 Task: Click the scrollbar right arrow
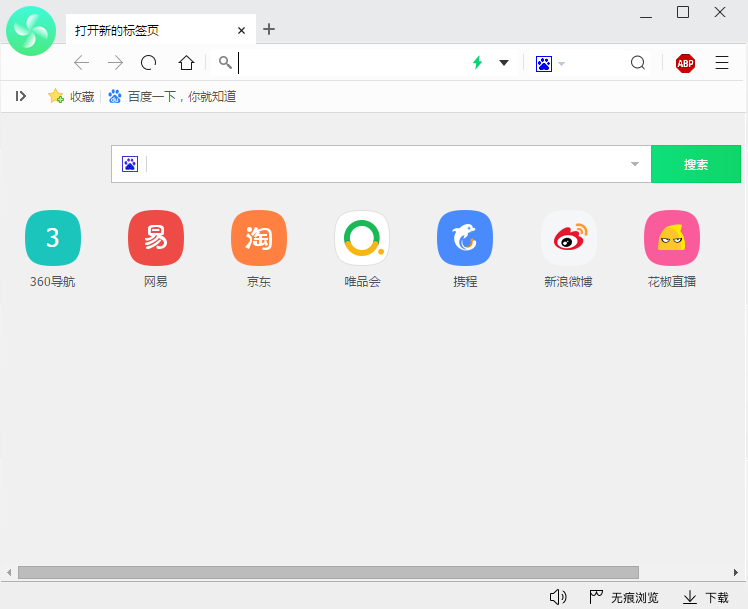click(x=736, y=572)
